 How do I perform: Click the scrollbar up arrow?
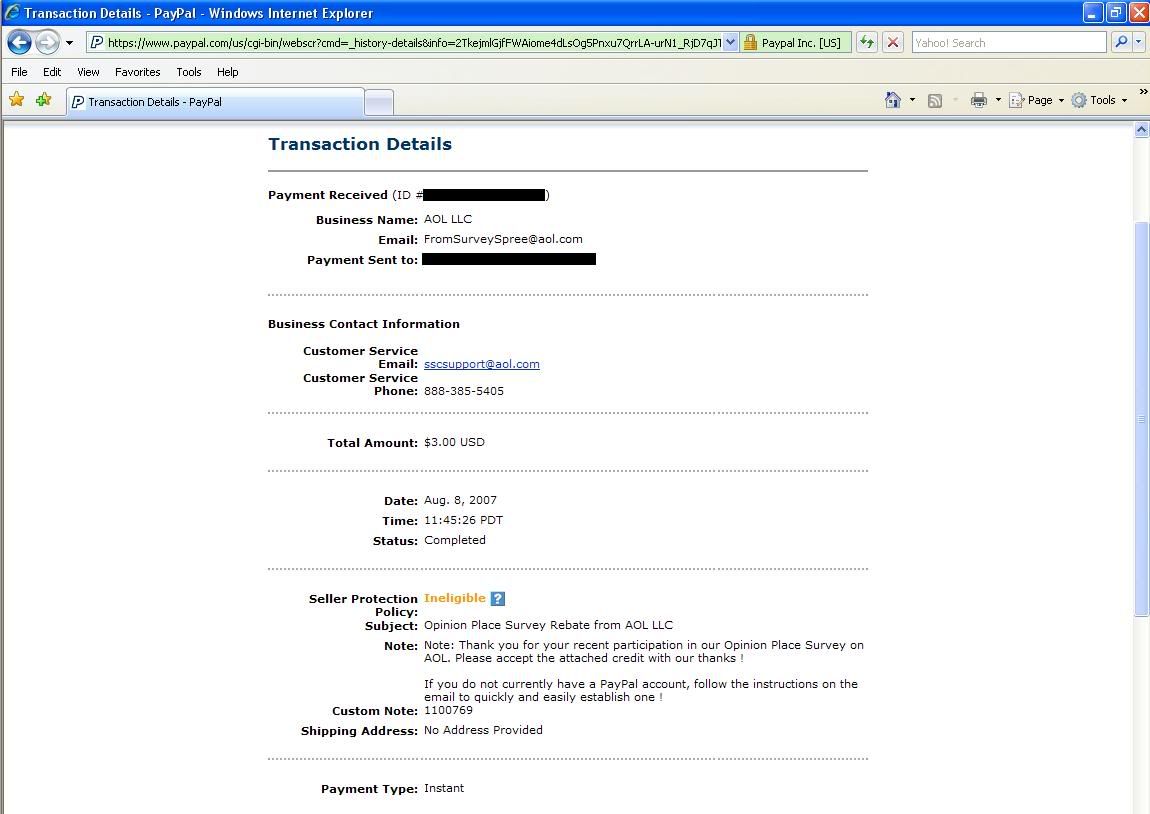tap(1141, 131)
